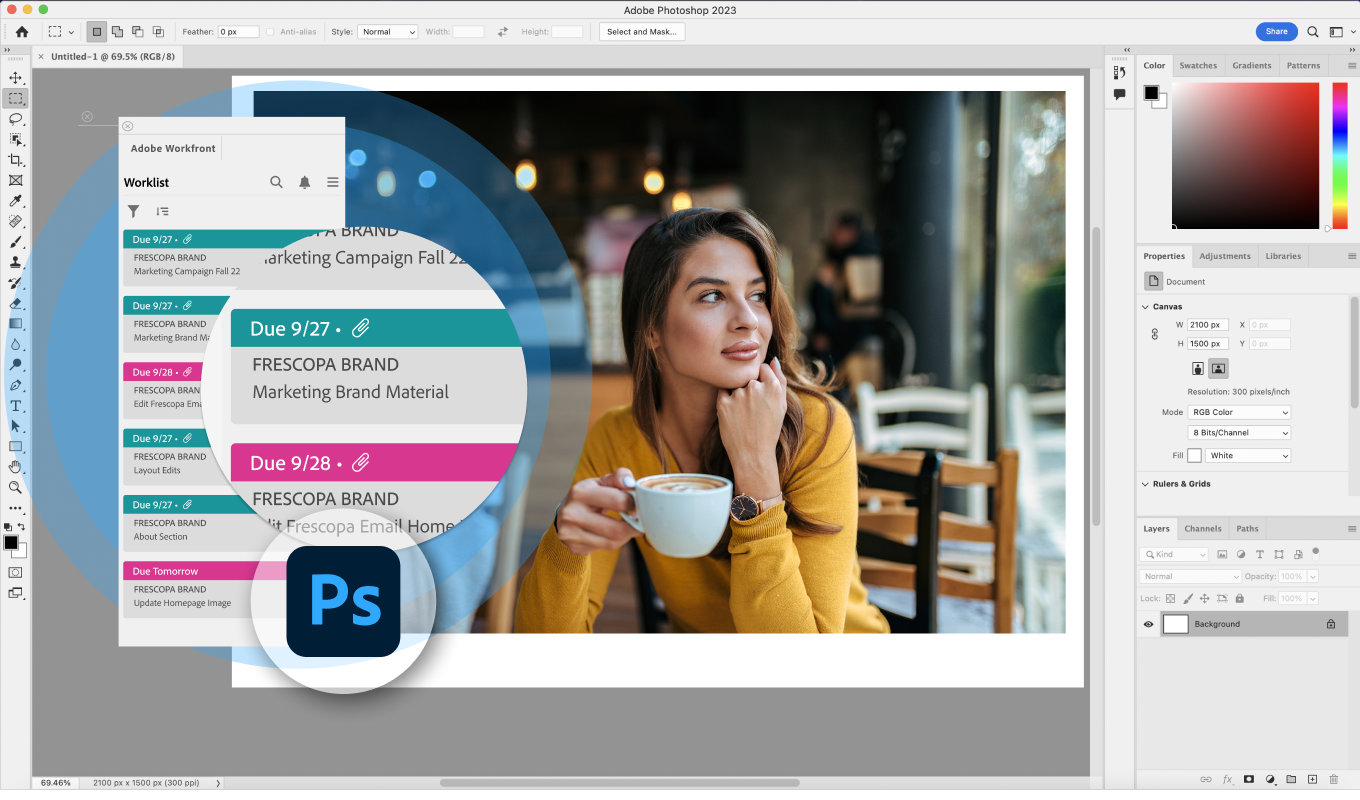1360x800 pixels.
Task: Set canvas to landscape orientation
Action: coord(1218,368)
